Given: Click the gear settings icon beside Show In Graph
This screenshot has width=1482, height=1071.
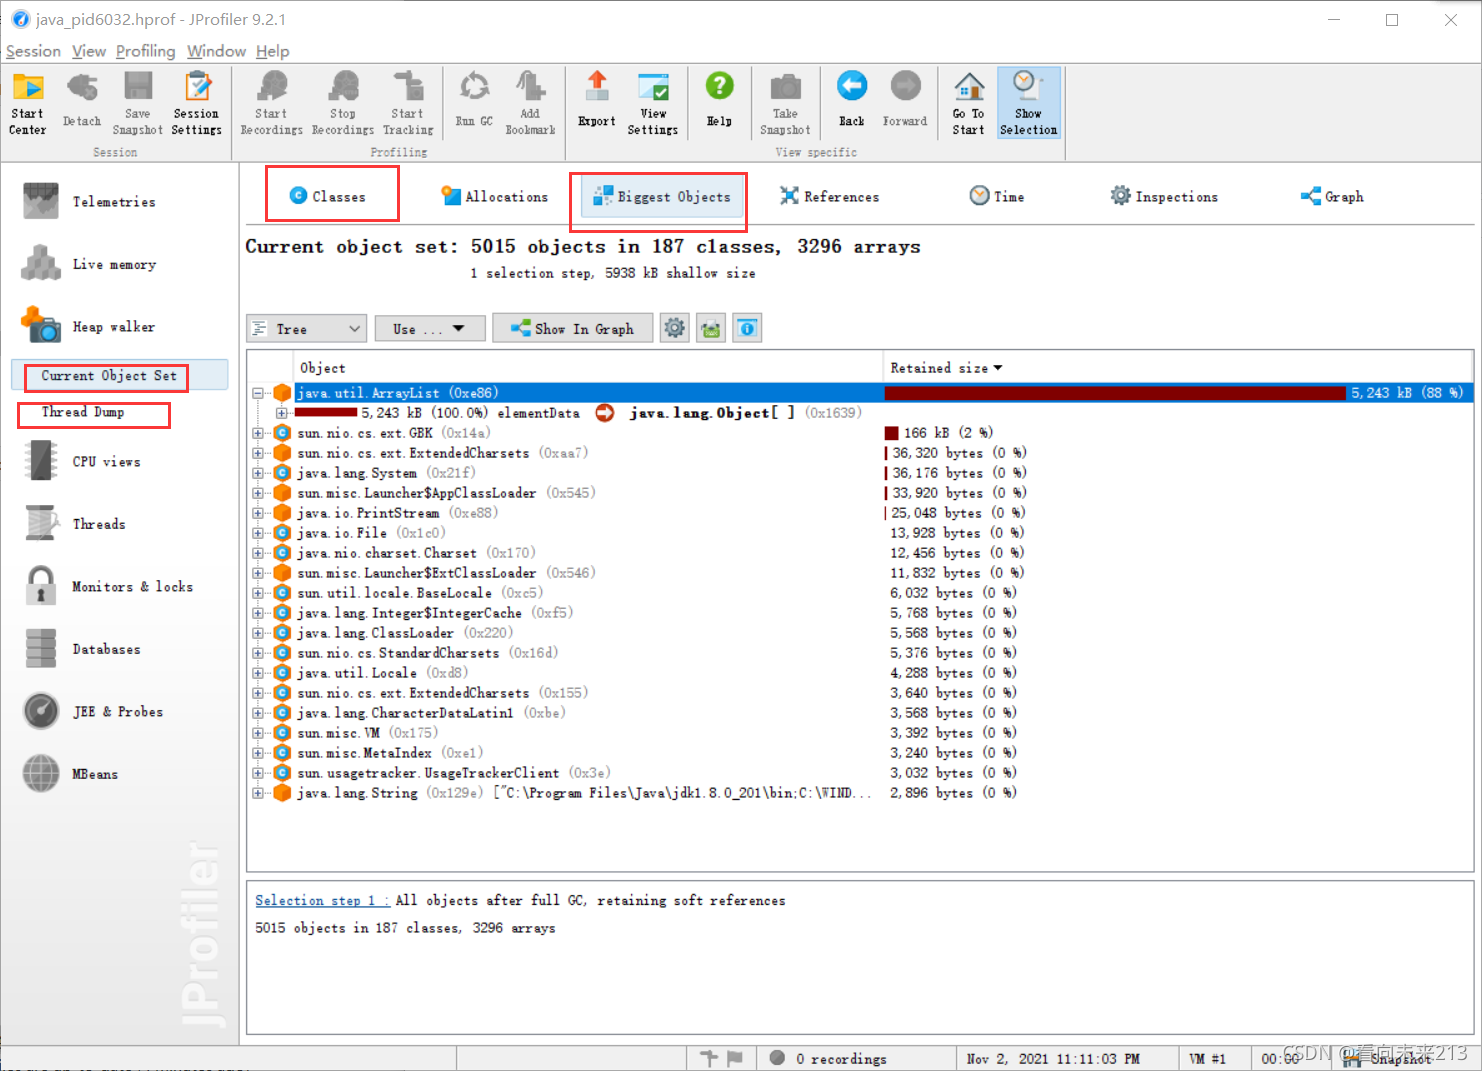Looking at the screenshot, I should 675,328.
